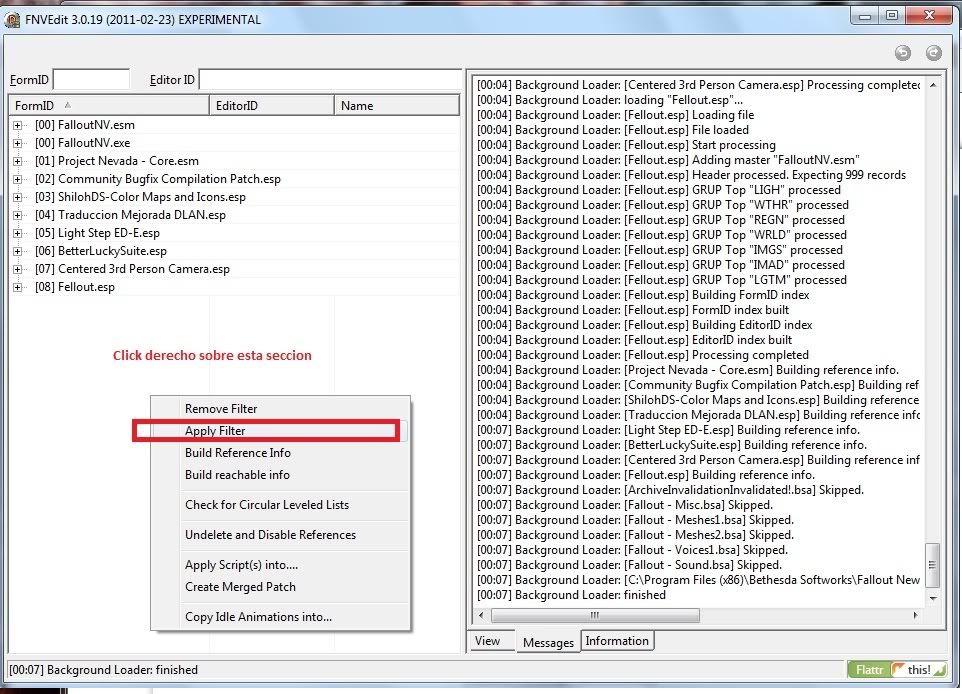Click the messages log scroll up arrow
Viewport: 962px width, 694px height.
click(933, 85)
